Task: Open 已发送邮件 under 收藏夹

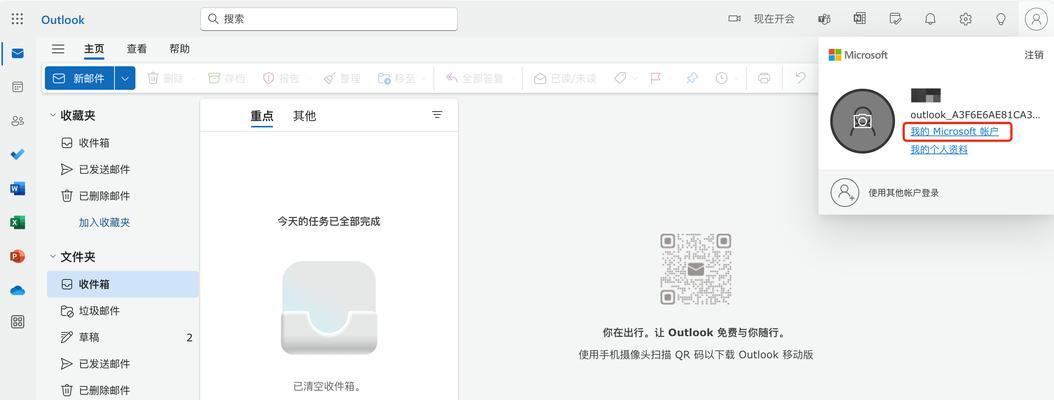Action: (123, 169)
